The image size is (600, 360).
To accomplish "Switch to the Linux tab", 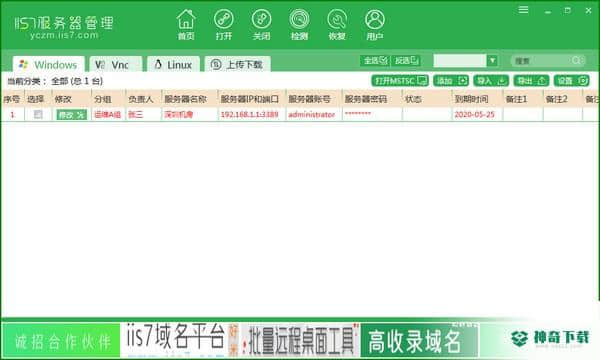I will 173,64.
